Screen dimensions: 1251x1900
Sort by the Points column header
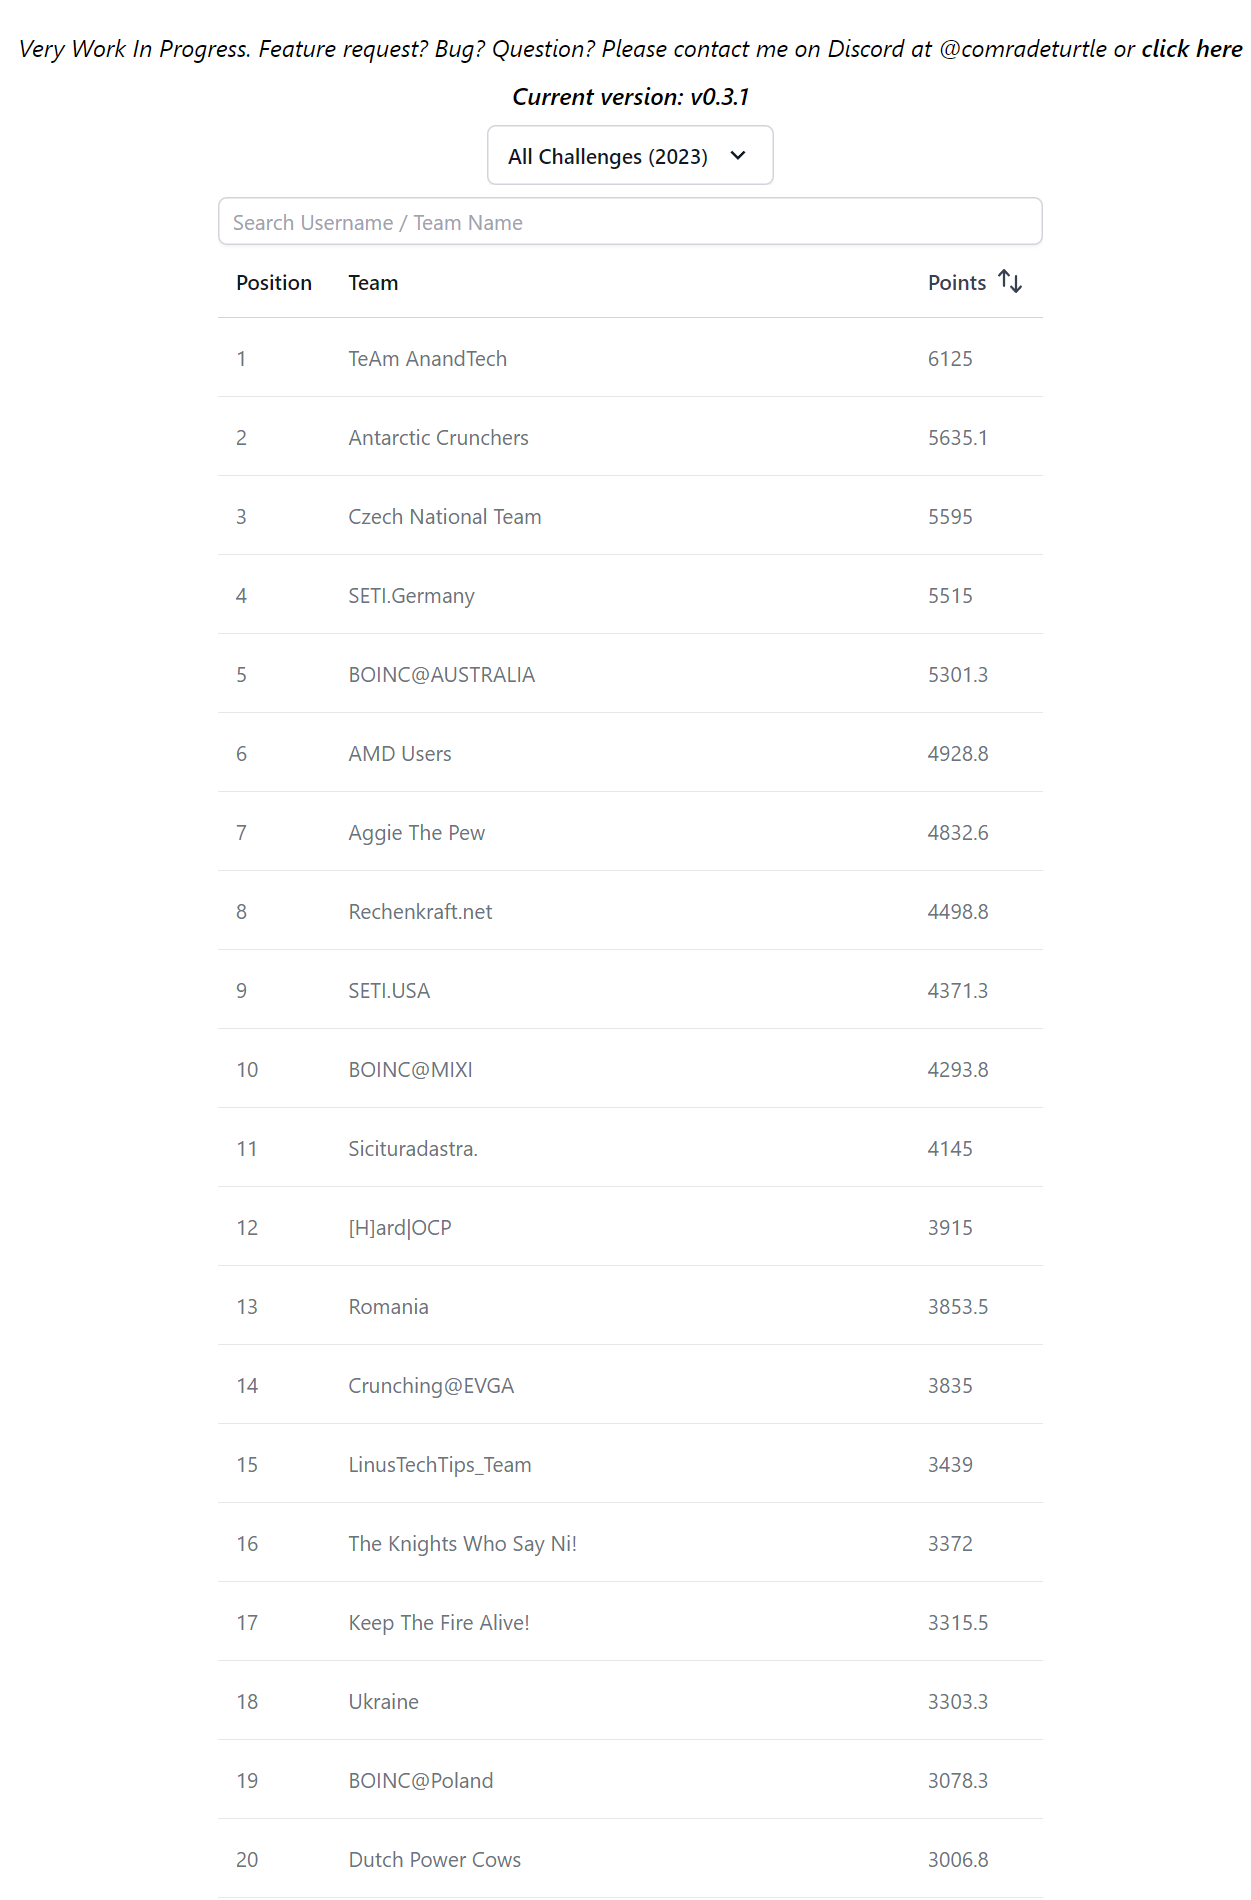coord(957,283)
